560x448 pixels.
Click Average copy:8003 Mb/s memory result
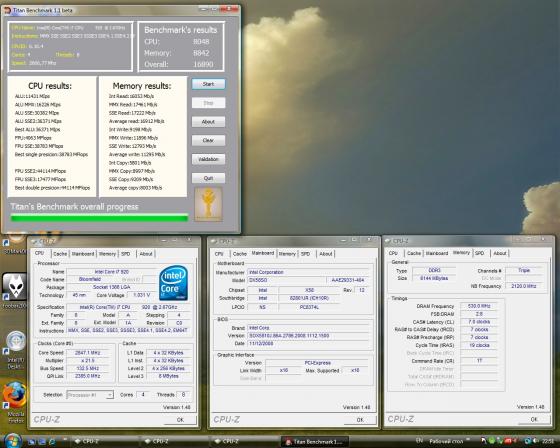[135, 188]
